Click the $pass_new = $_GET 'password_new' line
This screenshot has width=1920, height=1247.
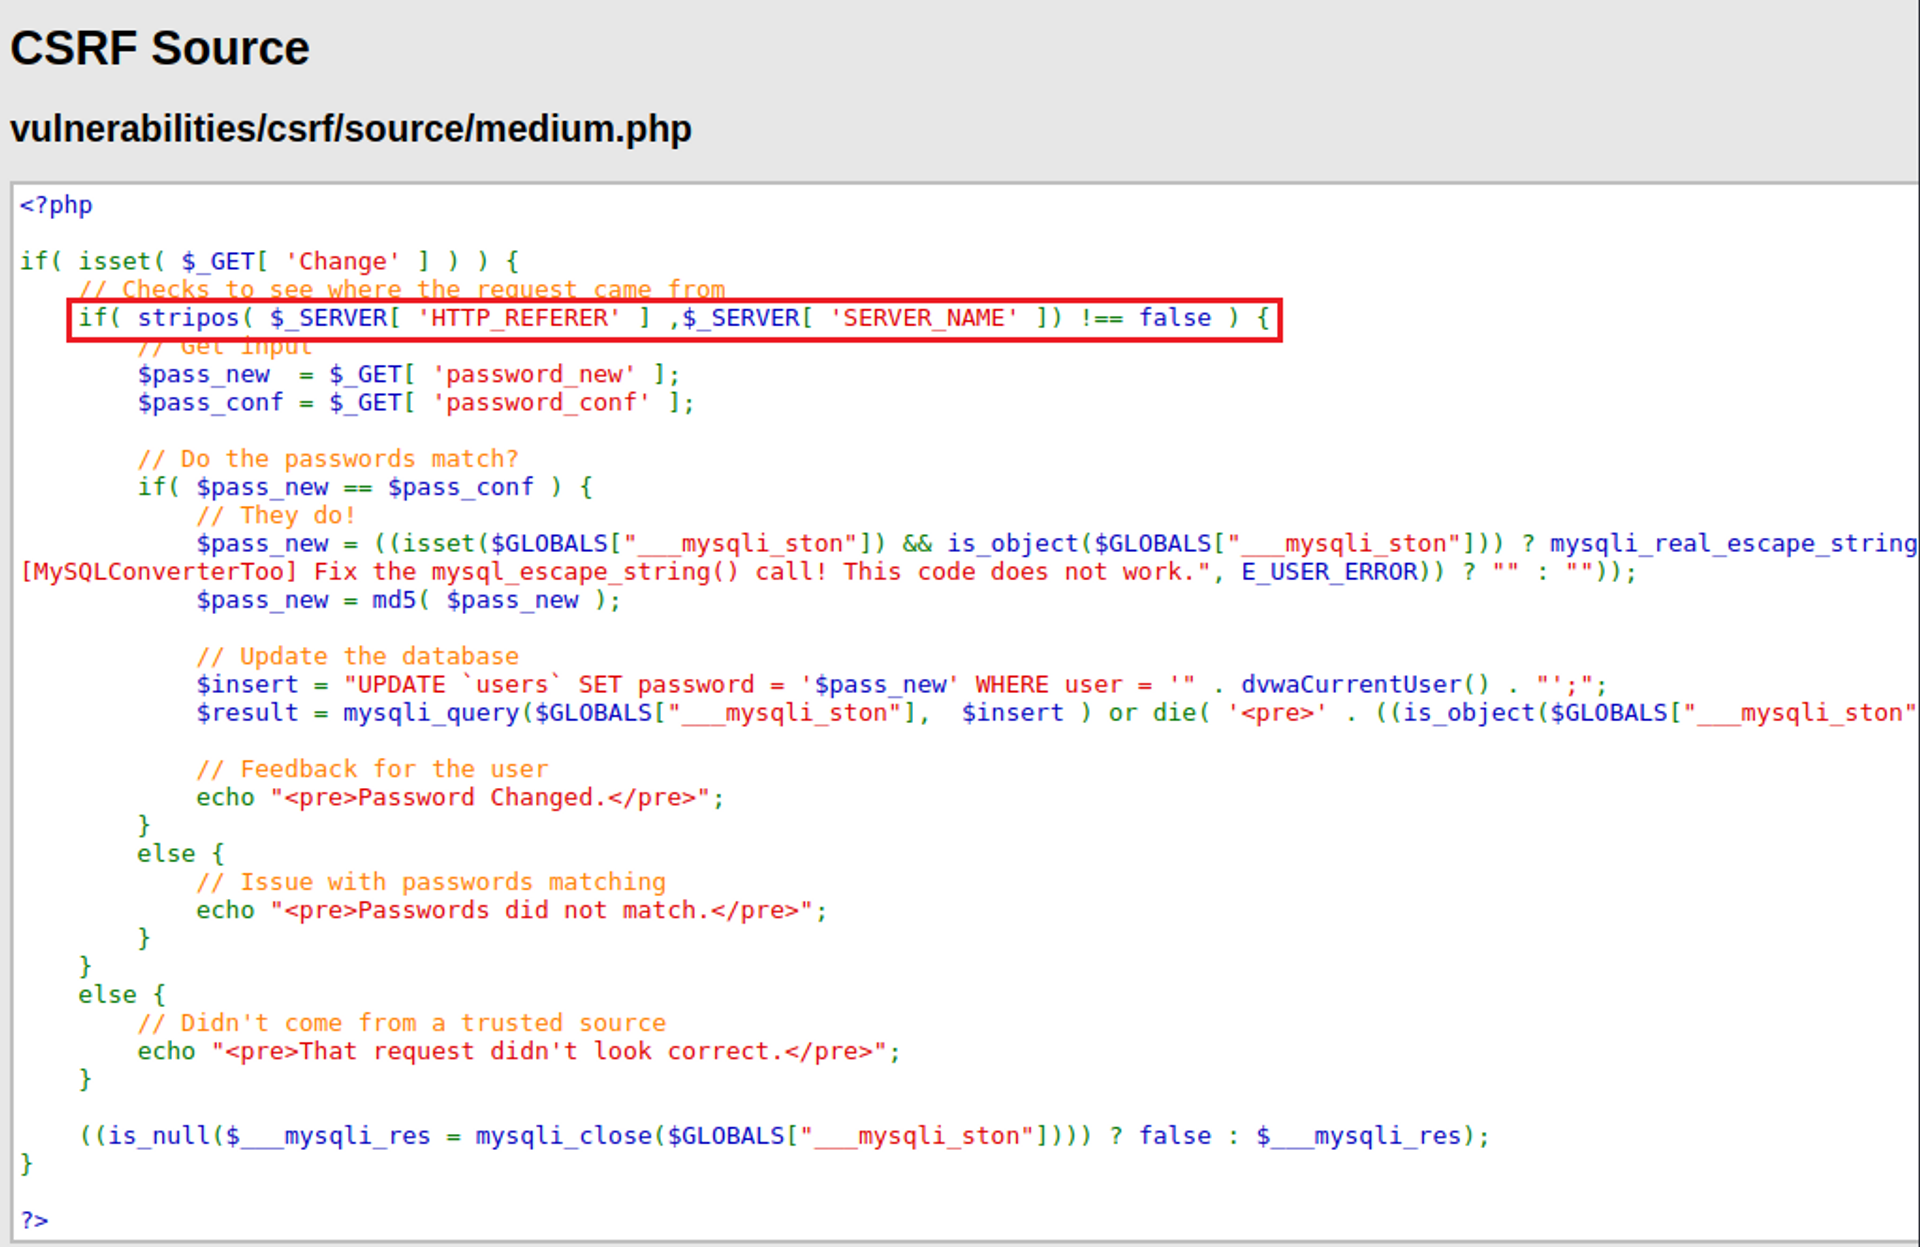point(408,374)
